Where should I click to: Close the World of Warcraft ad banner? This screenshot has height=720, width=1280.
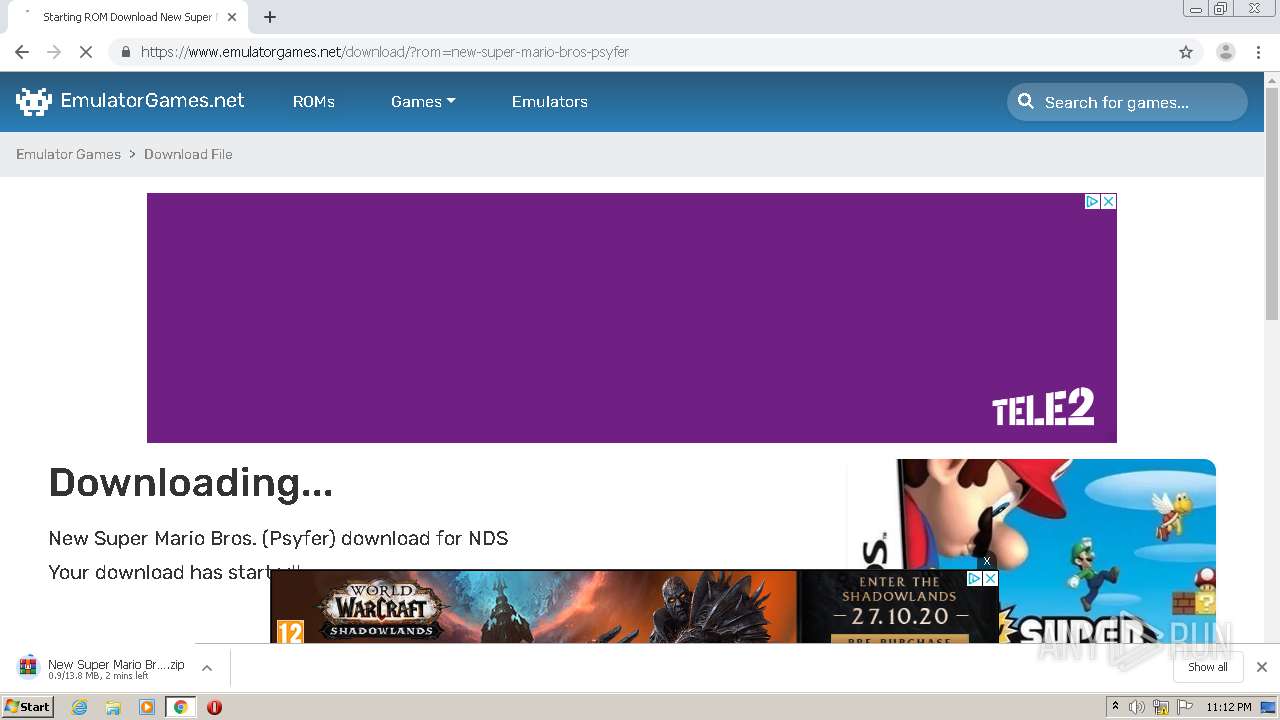click(x=990, y=578)
